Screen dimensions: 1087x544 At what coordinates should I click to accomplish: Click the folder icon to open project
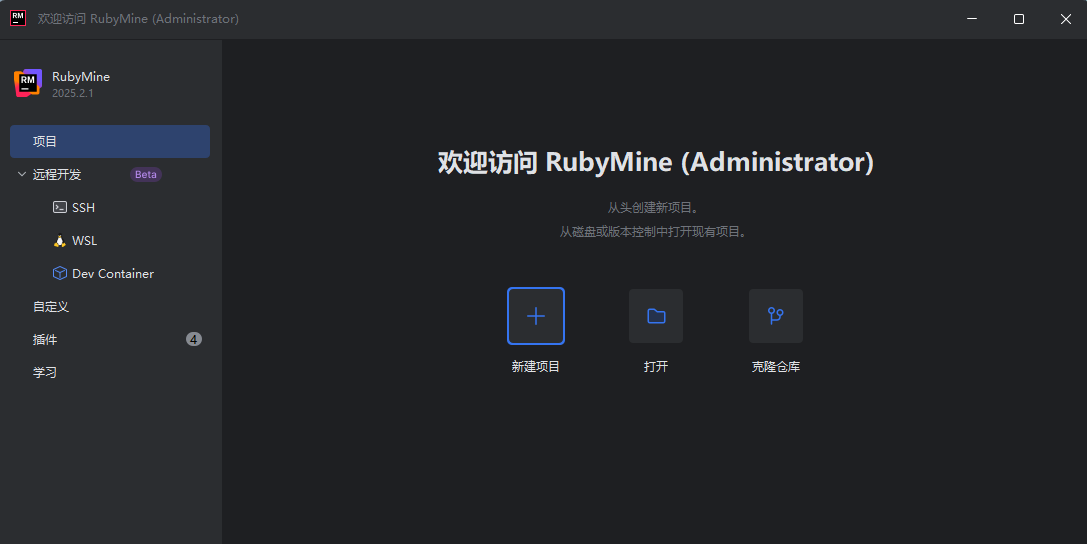tap(656, 316)
